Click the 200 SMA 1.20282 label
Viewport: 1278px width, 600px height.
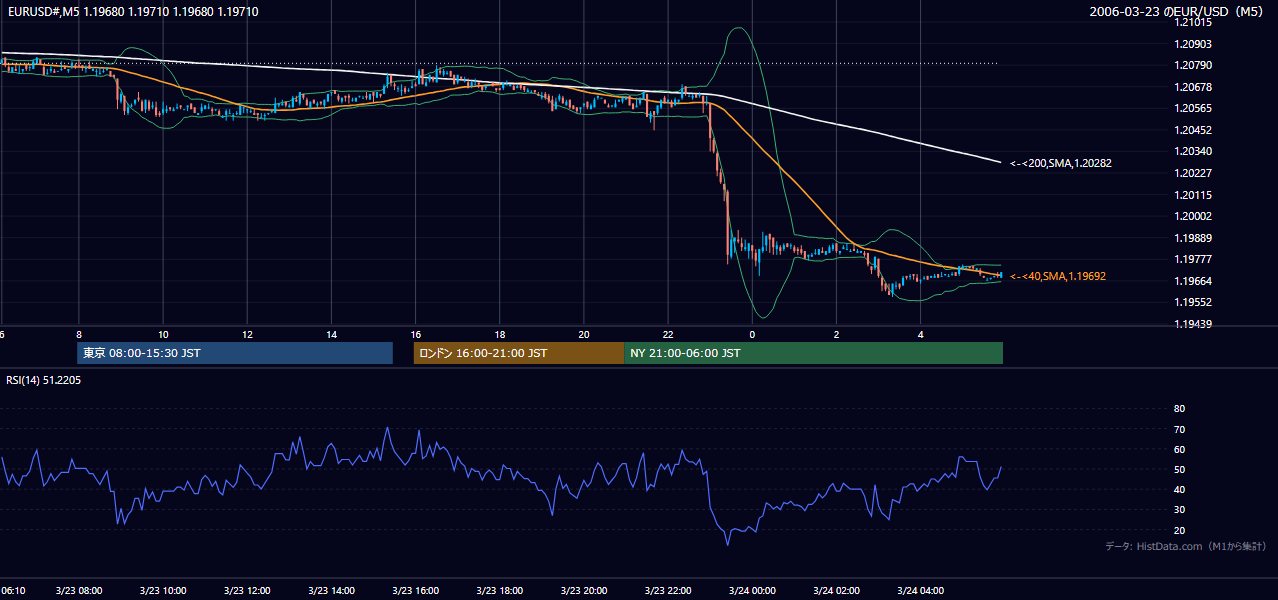(x=1062, y=163)
